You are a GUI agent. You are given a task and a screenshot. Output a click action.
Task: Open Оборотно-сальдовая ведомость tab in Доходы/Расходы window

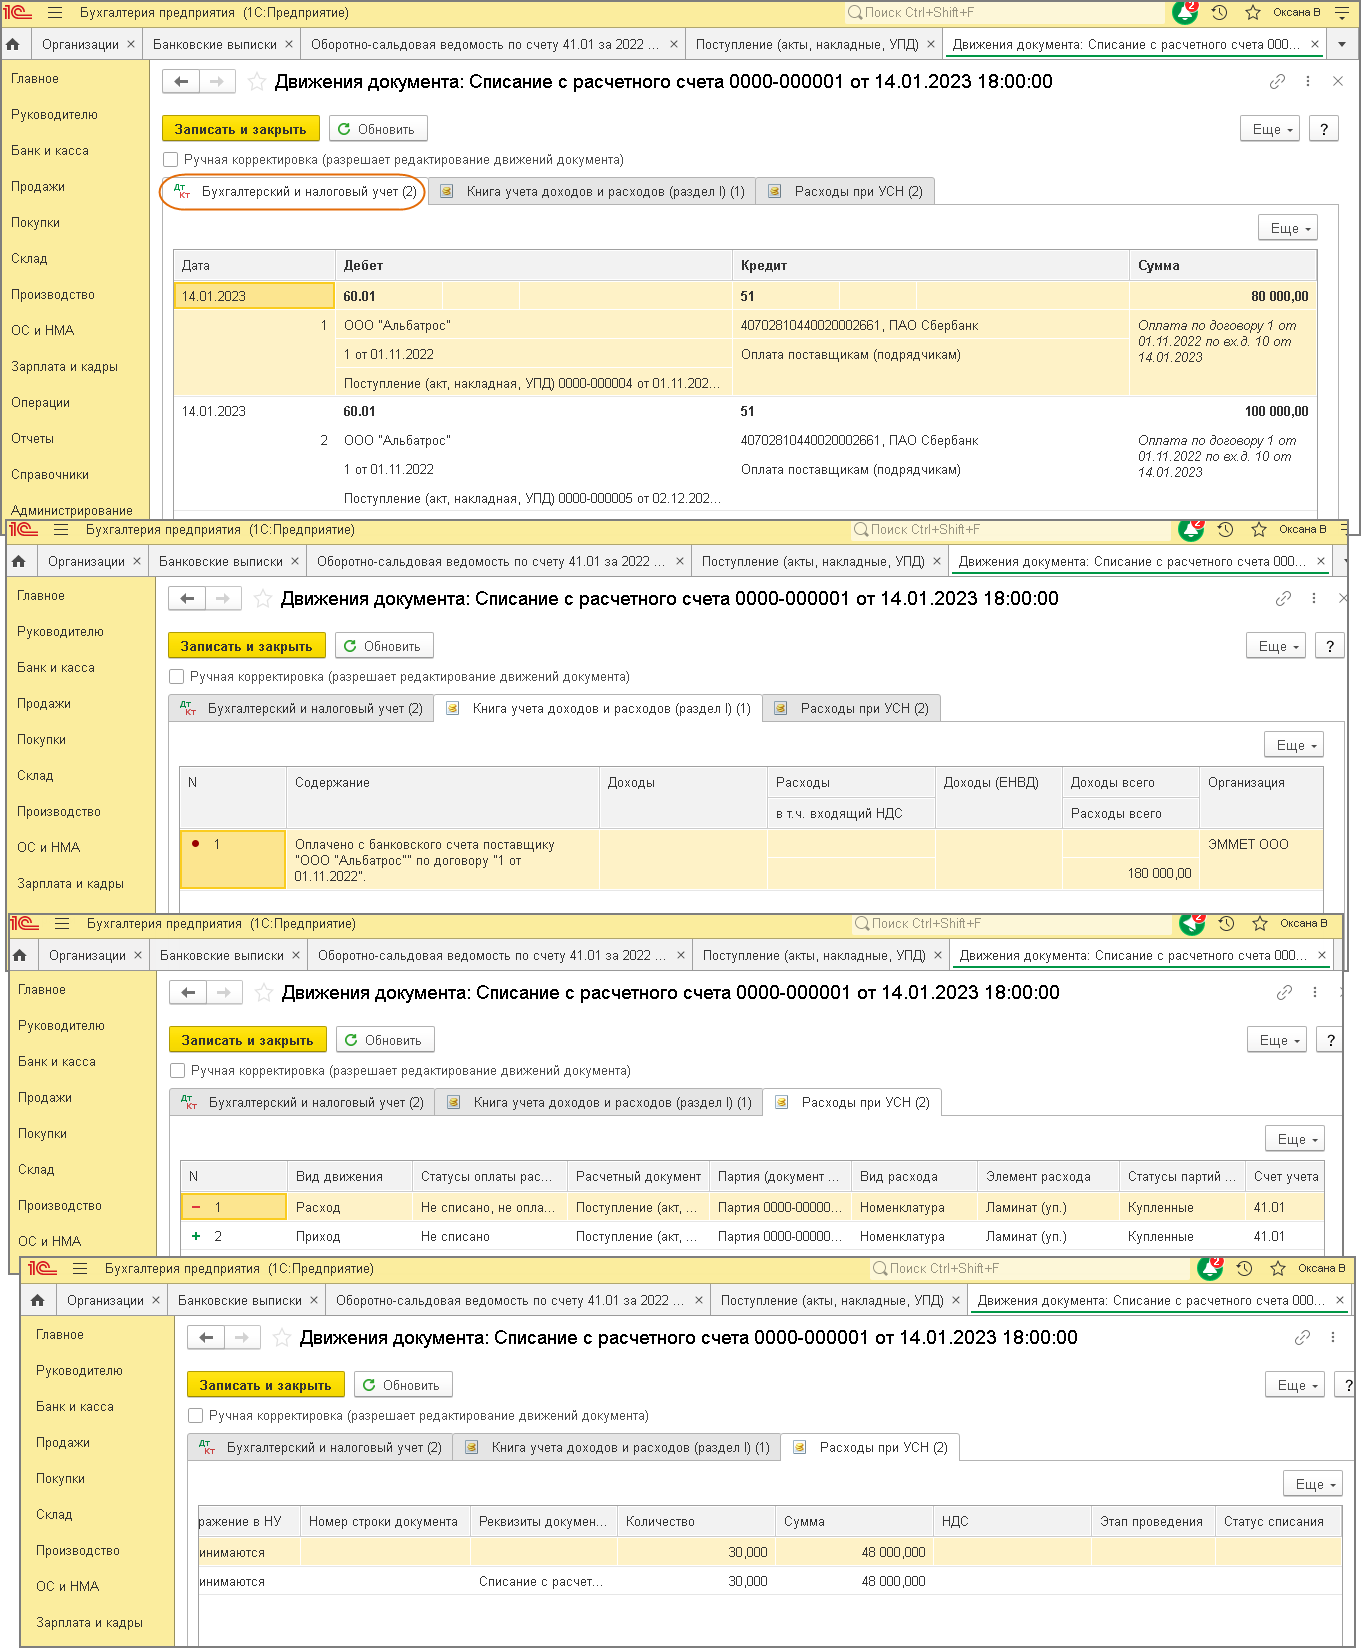pyautogui.click(x=491, y=561)
